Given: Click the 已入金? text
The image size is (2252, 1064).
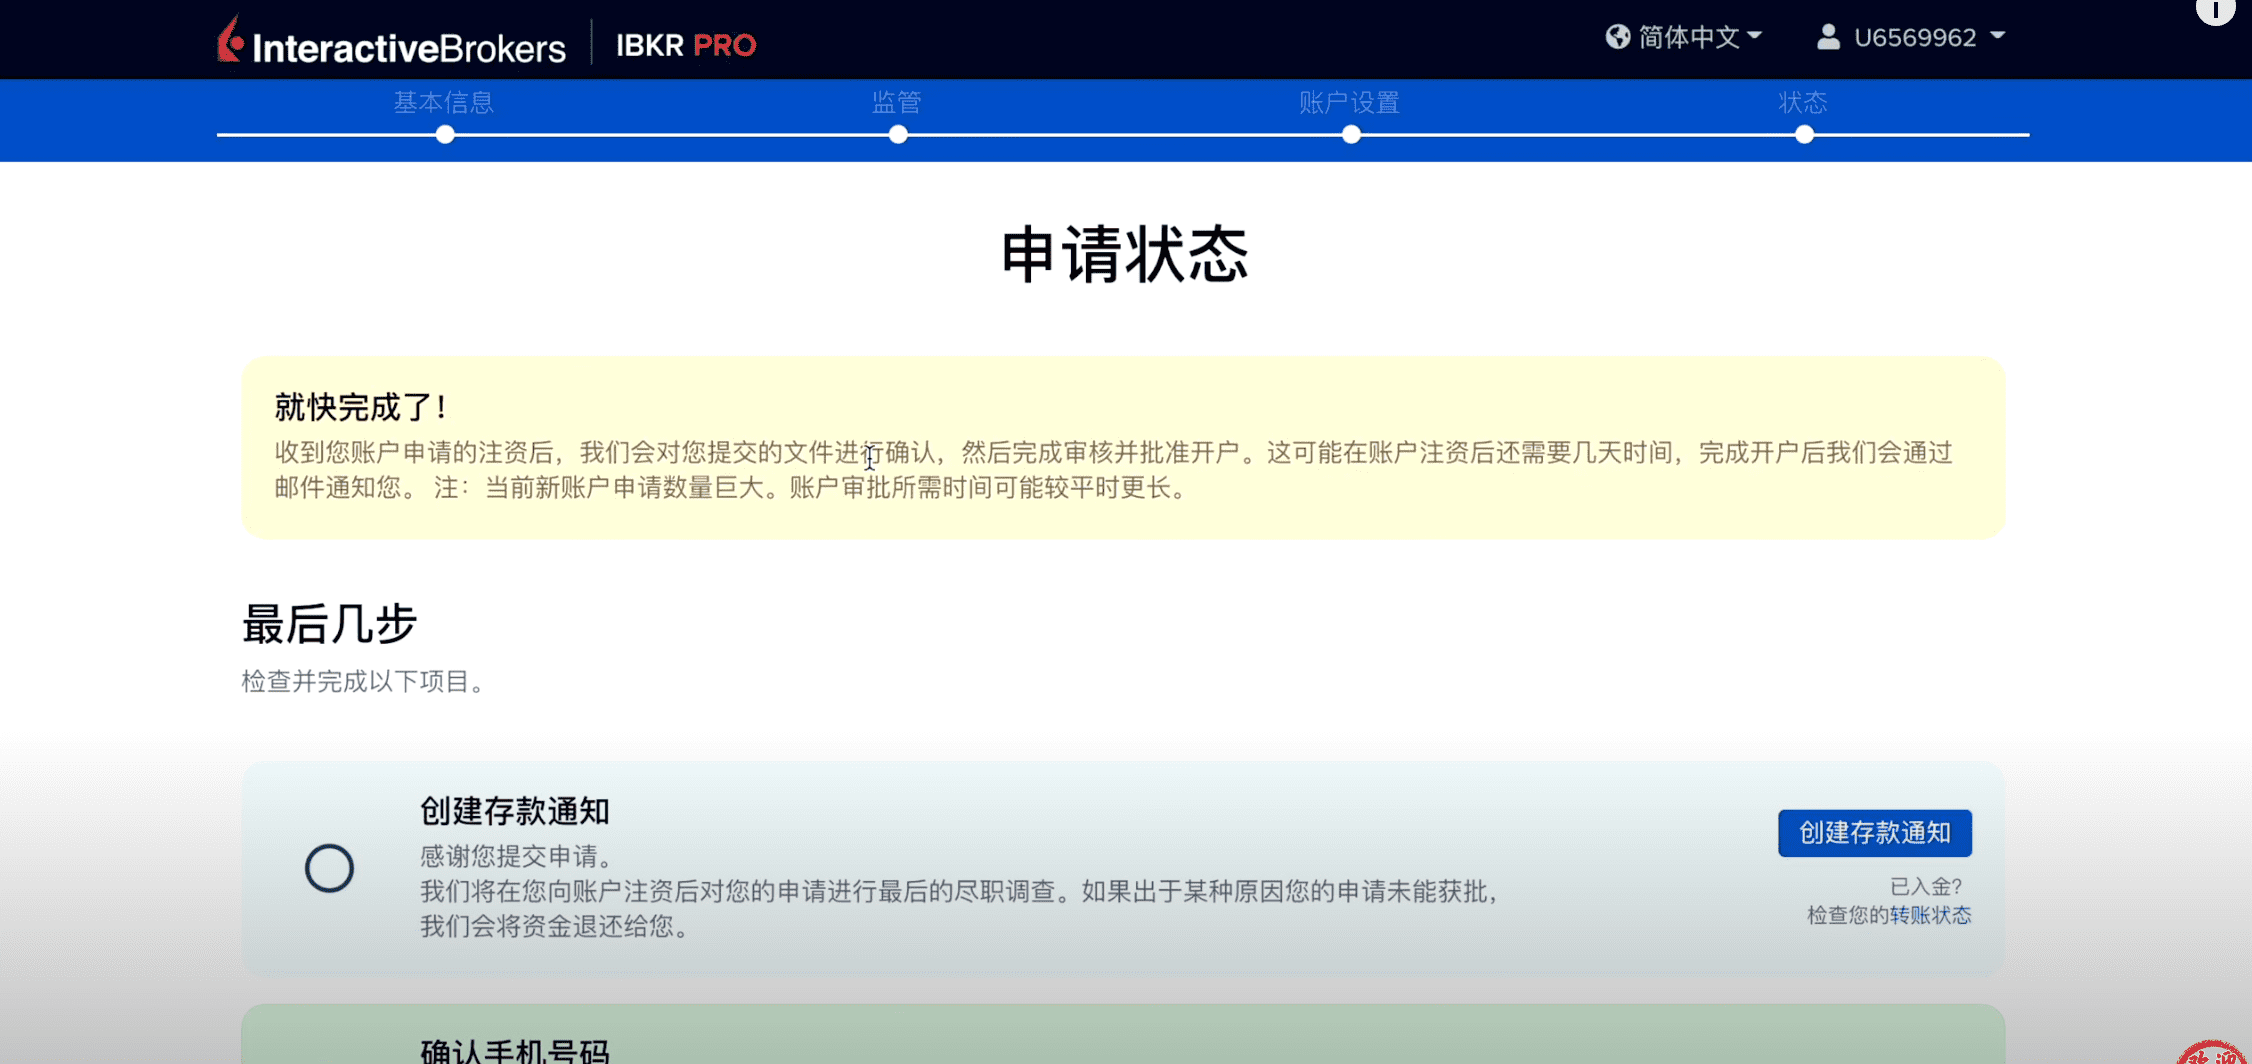Looking at the screenshot, I should [x=1927, y=886].
